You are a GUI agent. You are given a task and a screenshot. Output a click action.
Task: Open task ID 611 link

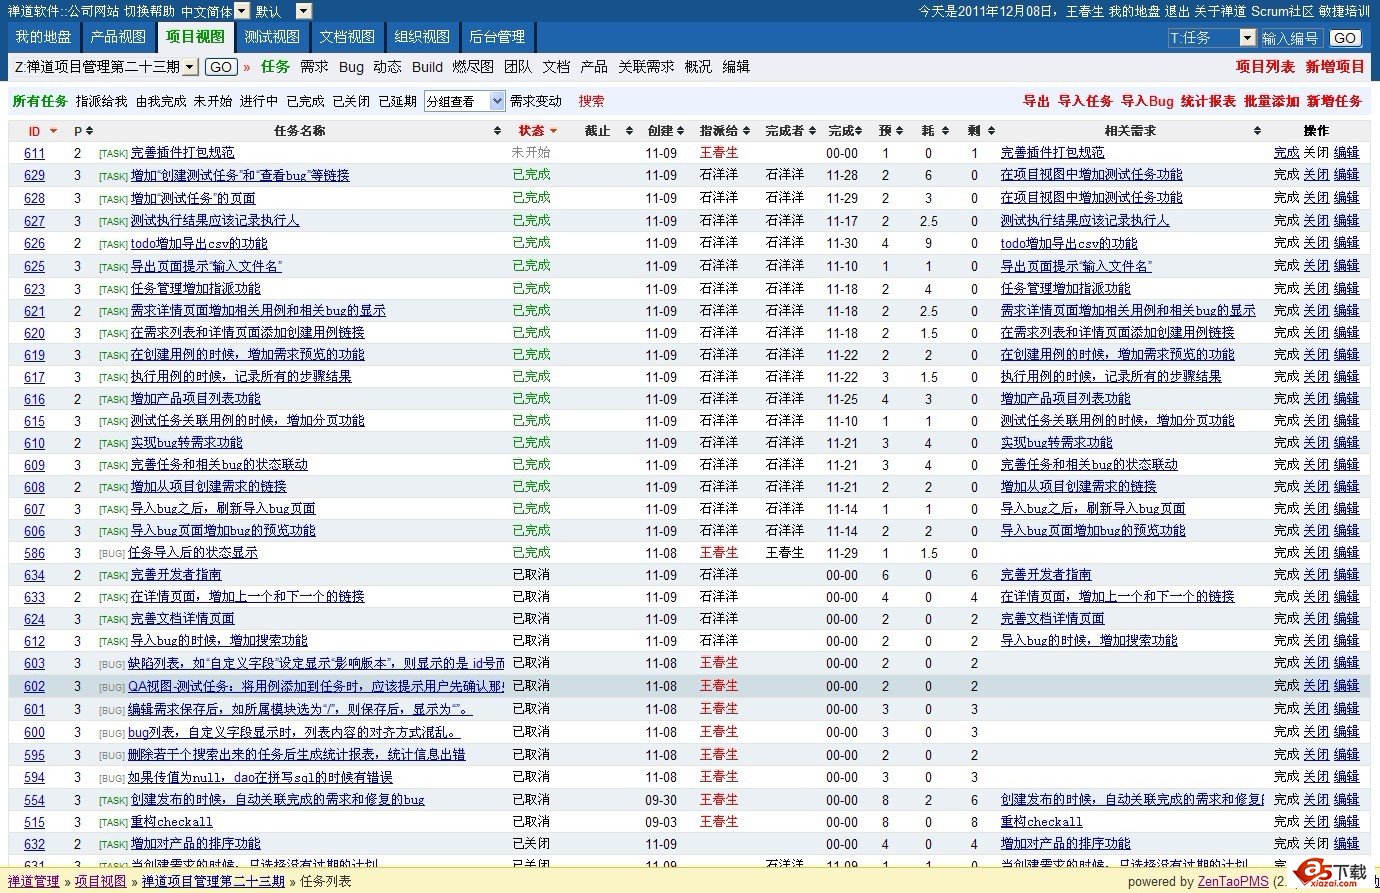[35, 153]
